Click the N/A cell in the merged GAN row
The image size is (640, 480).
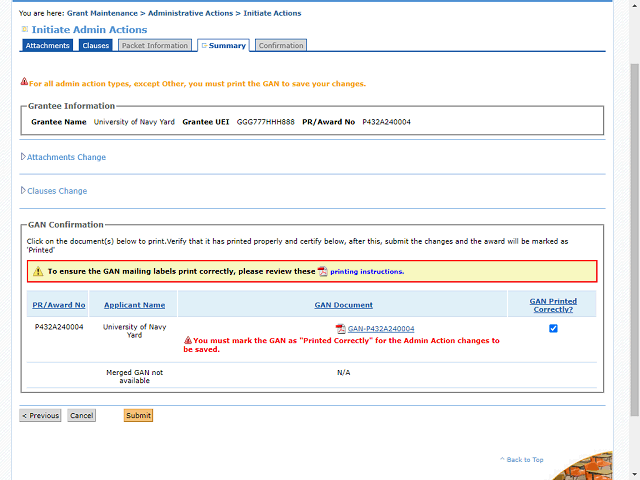click(343, 373)
